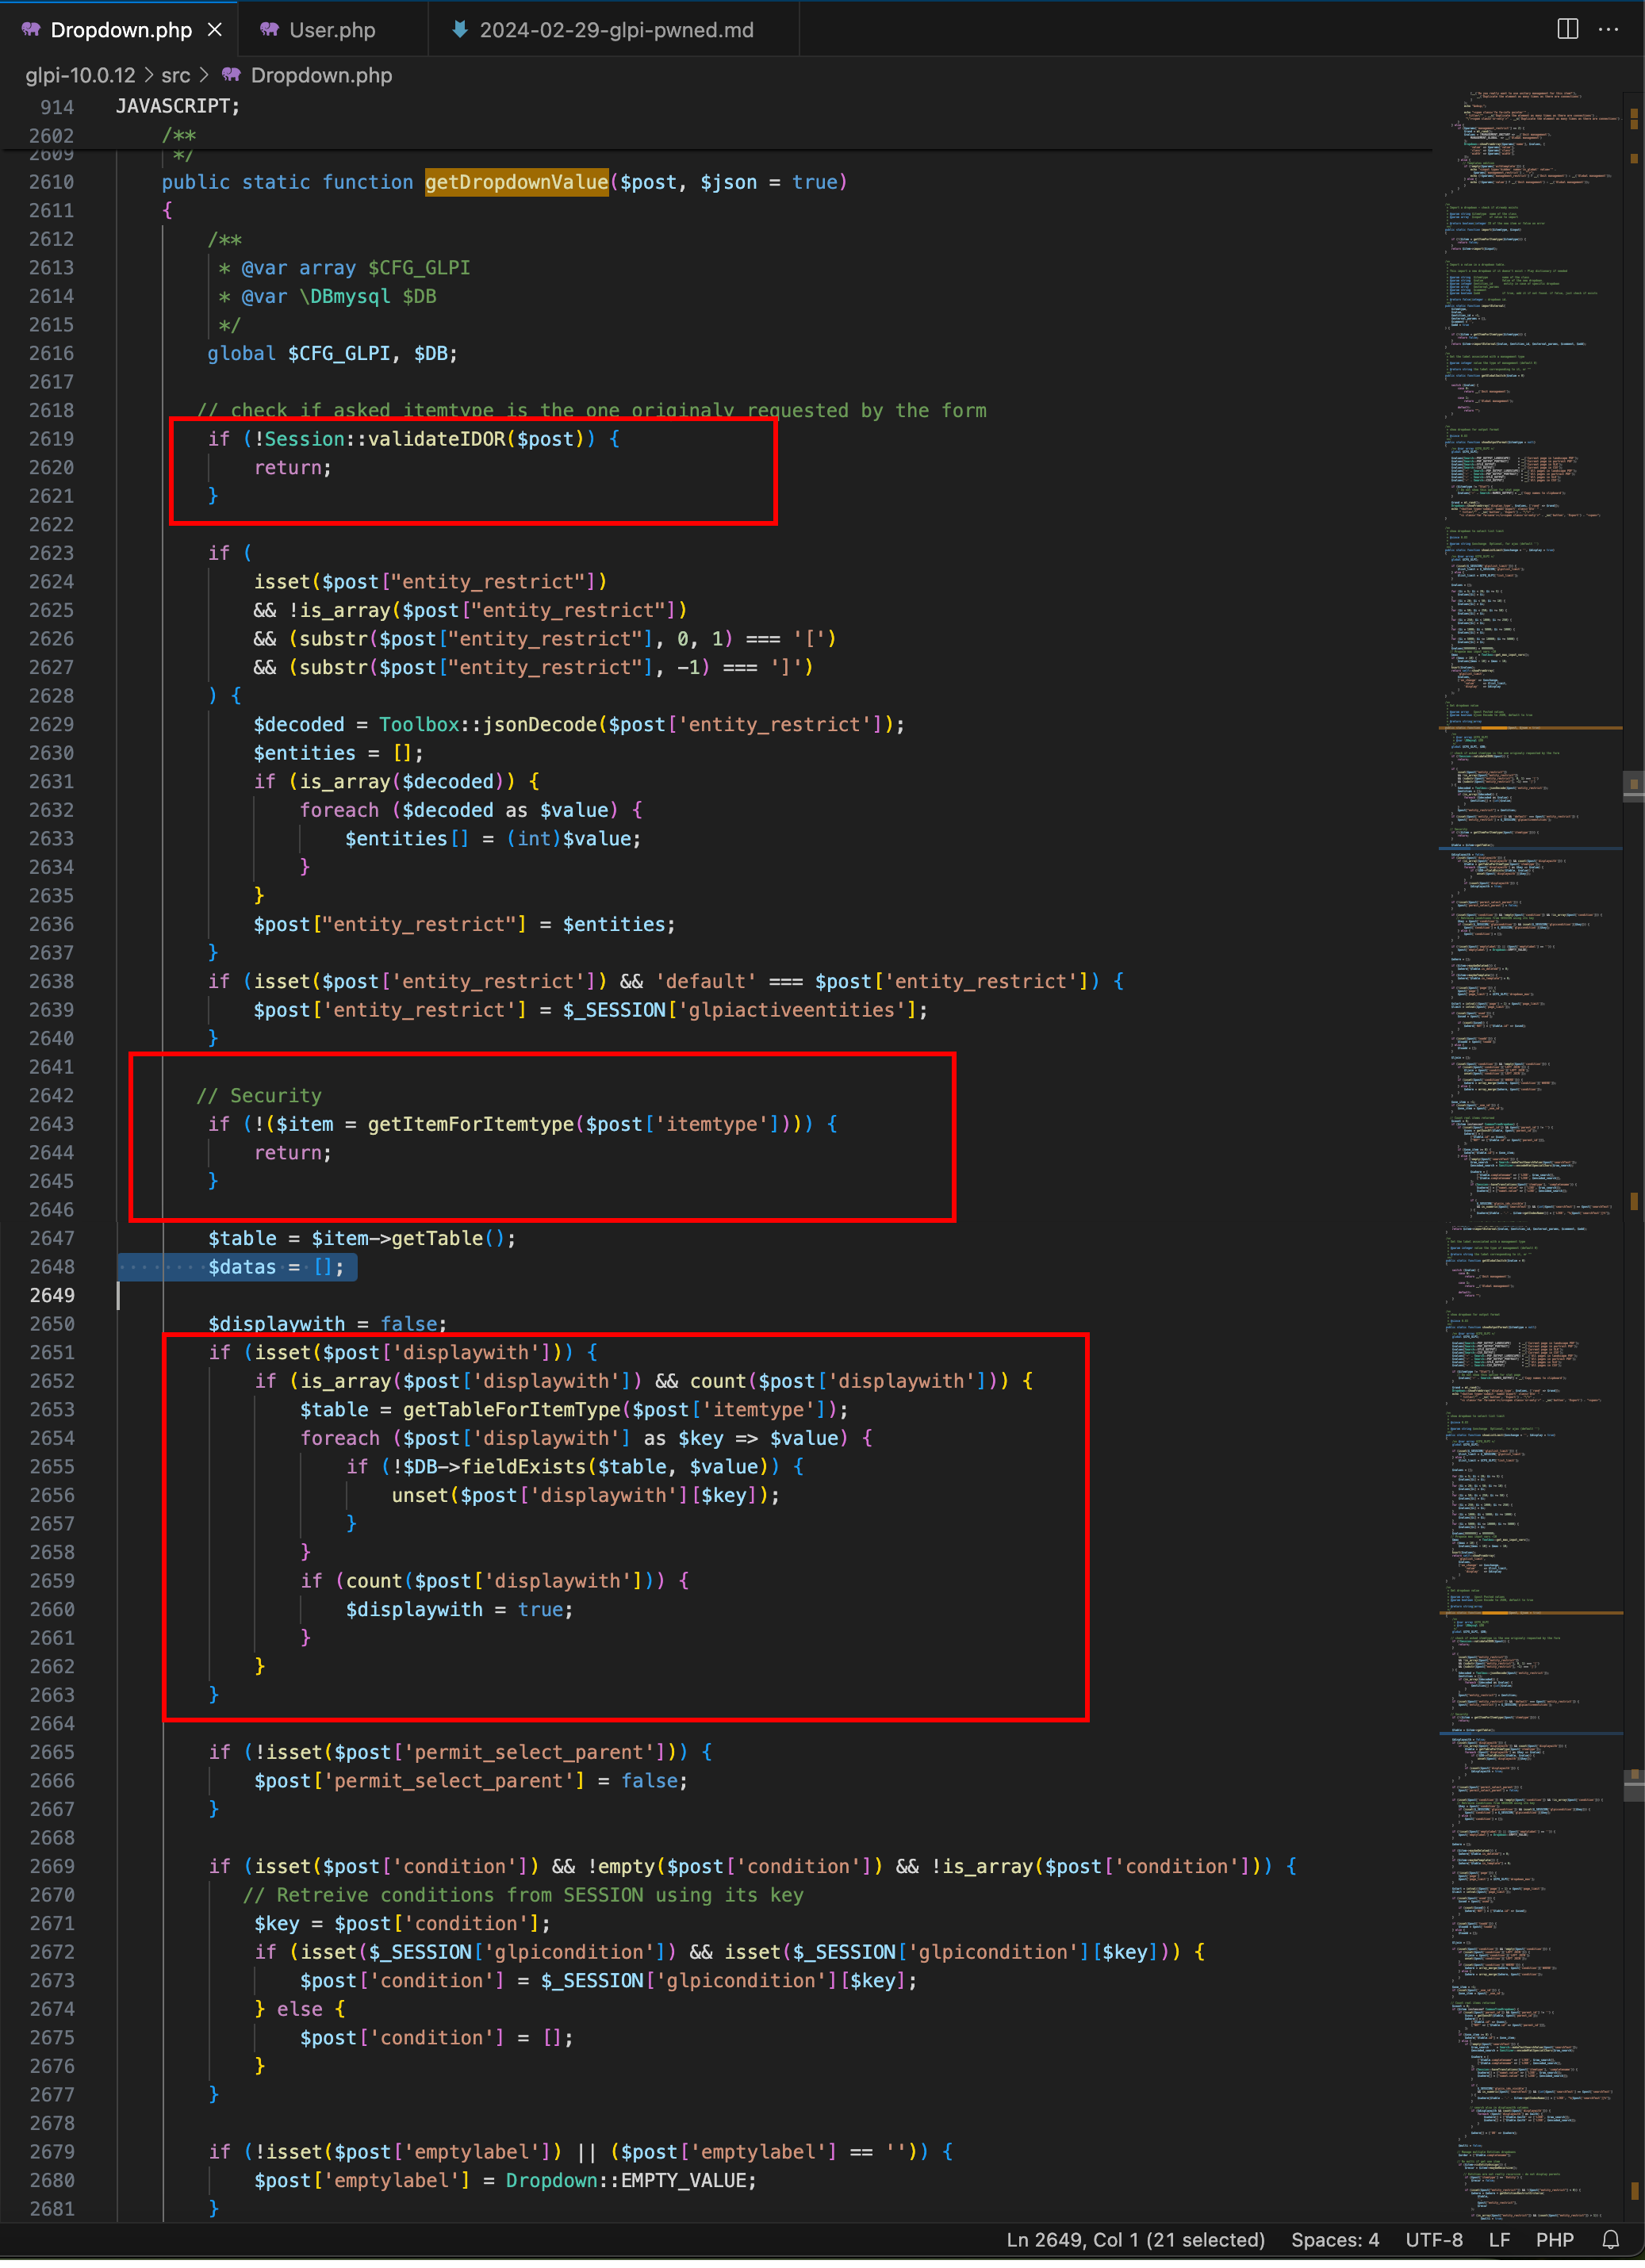Click the Dropdown::EMPTY_VALUE constant
The width and height of the screenshot is (1645, 2268).
(x=630, y=2180)
